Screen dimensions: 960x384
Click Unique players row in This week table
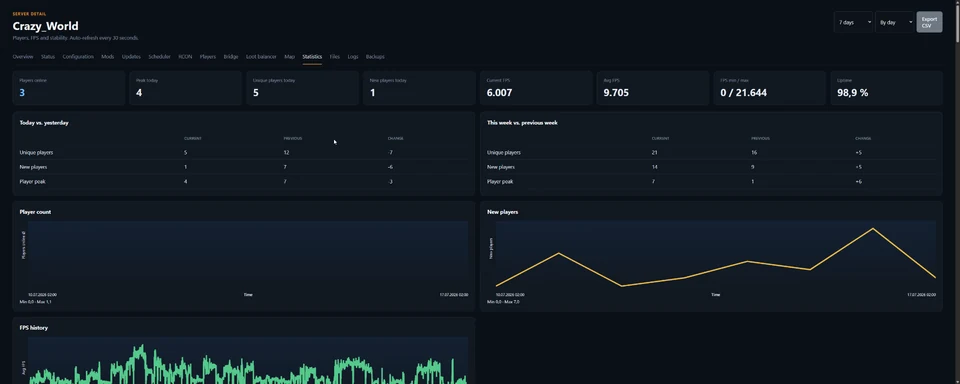pos(711,152)
